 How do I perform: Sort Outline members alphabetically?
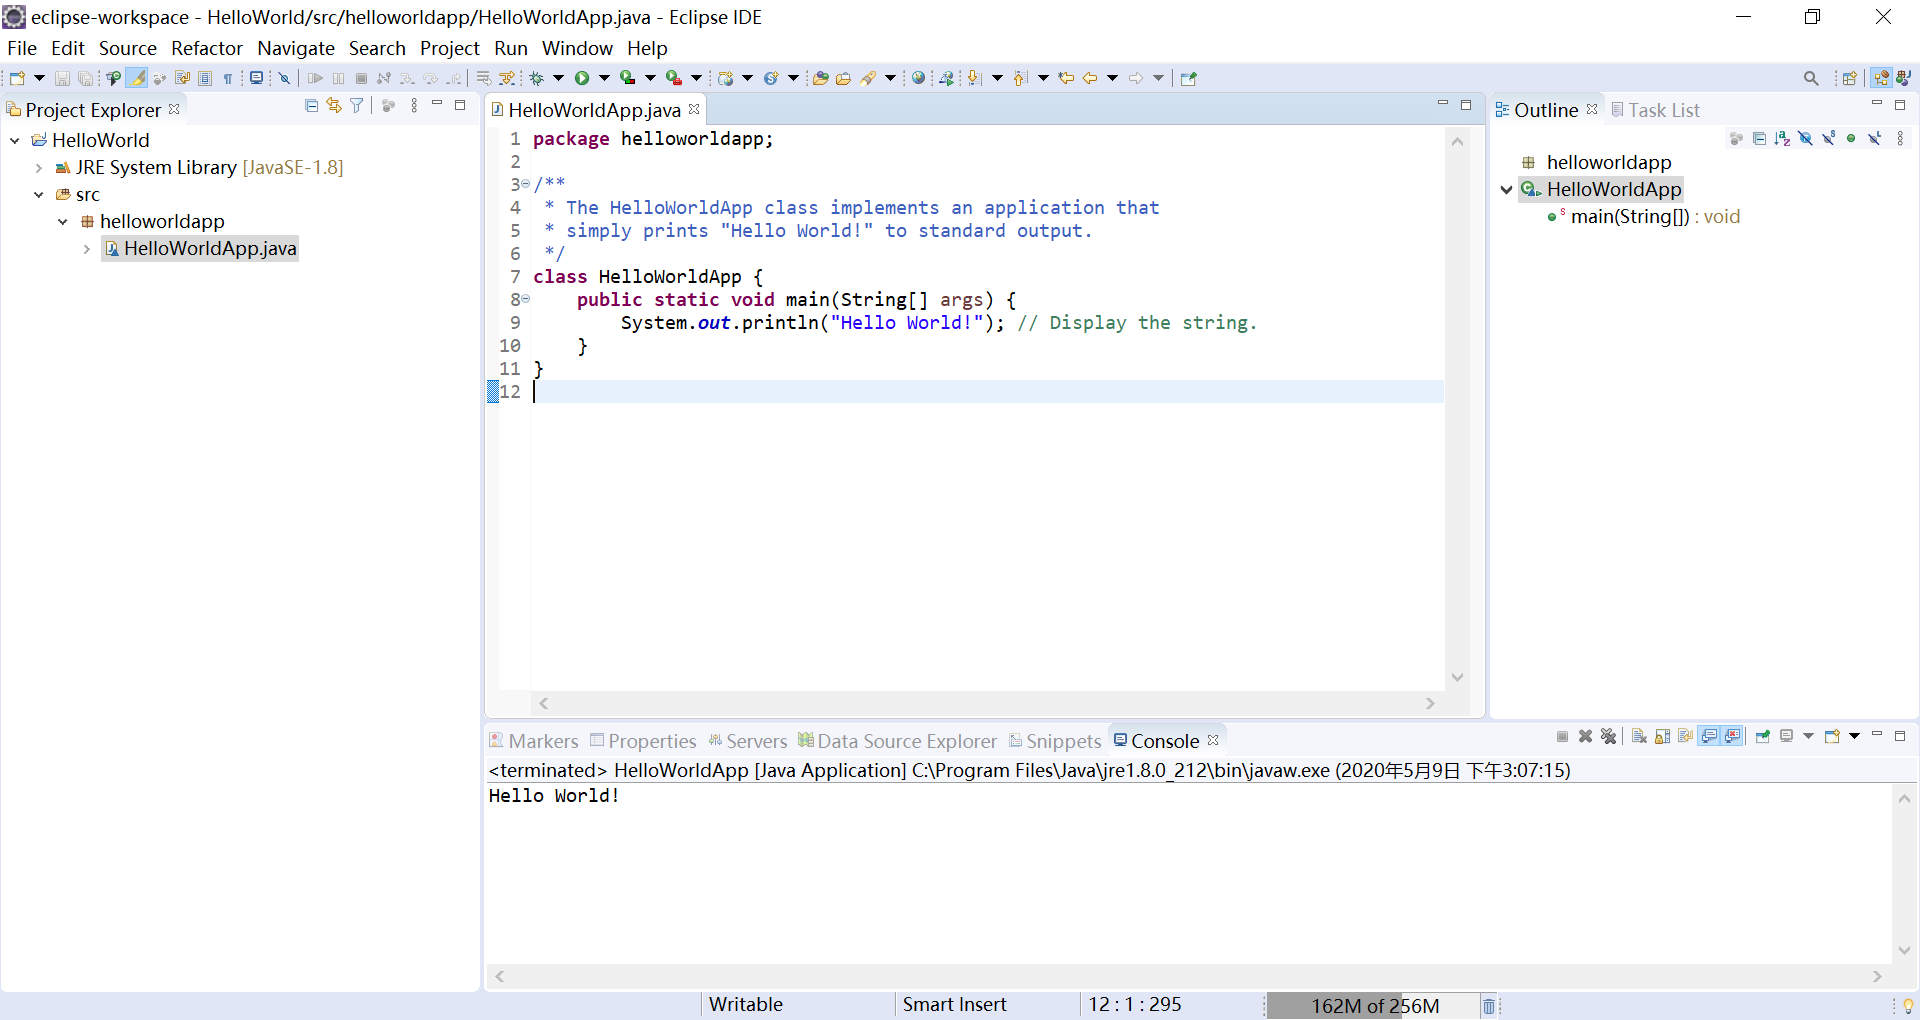(1782, 139)
